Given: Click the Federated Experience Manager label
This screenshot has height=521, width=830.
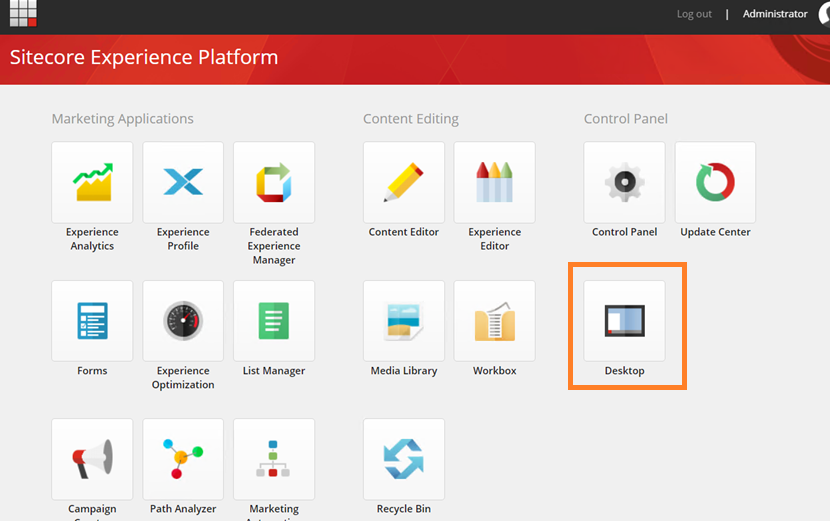Looking at the screenshot, I should [274, 246].
